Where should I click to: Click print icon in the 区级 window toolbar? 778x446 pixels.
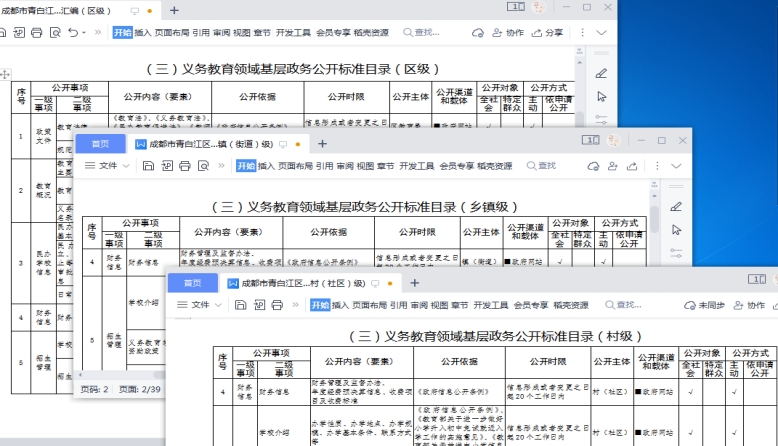tap(36, 33)
